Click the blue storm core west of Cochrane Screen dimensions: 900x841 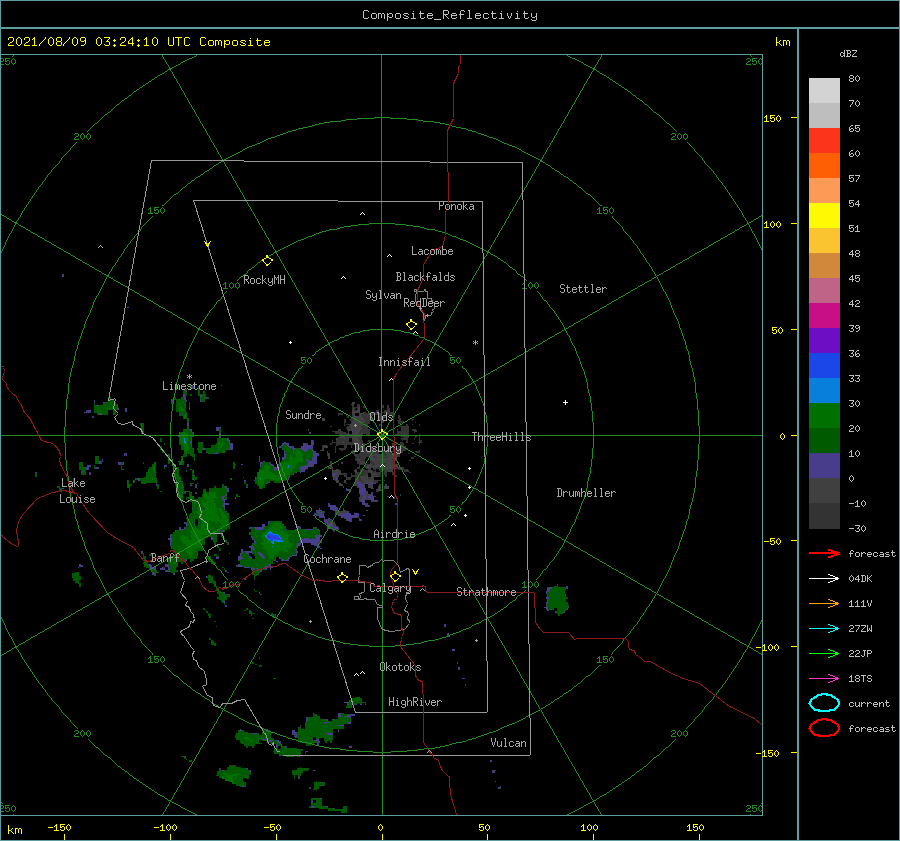coord(273,537)
